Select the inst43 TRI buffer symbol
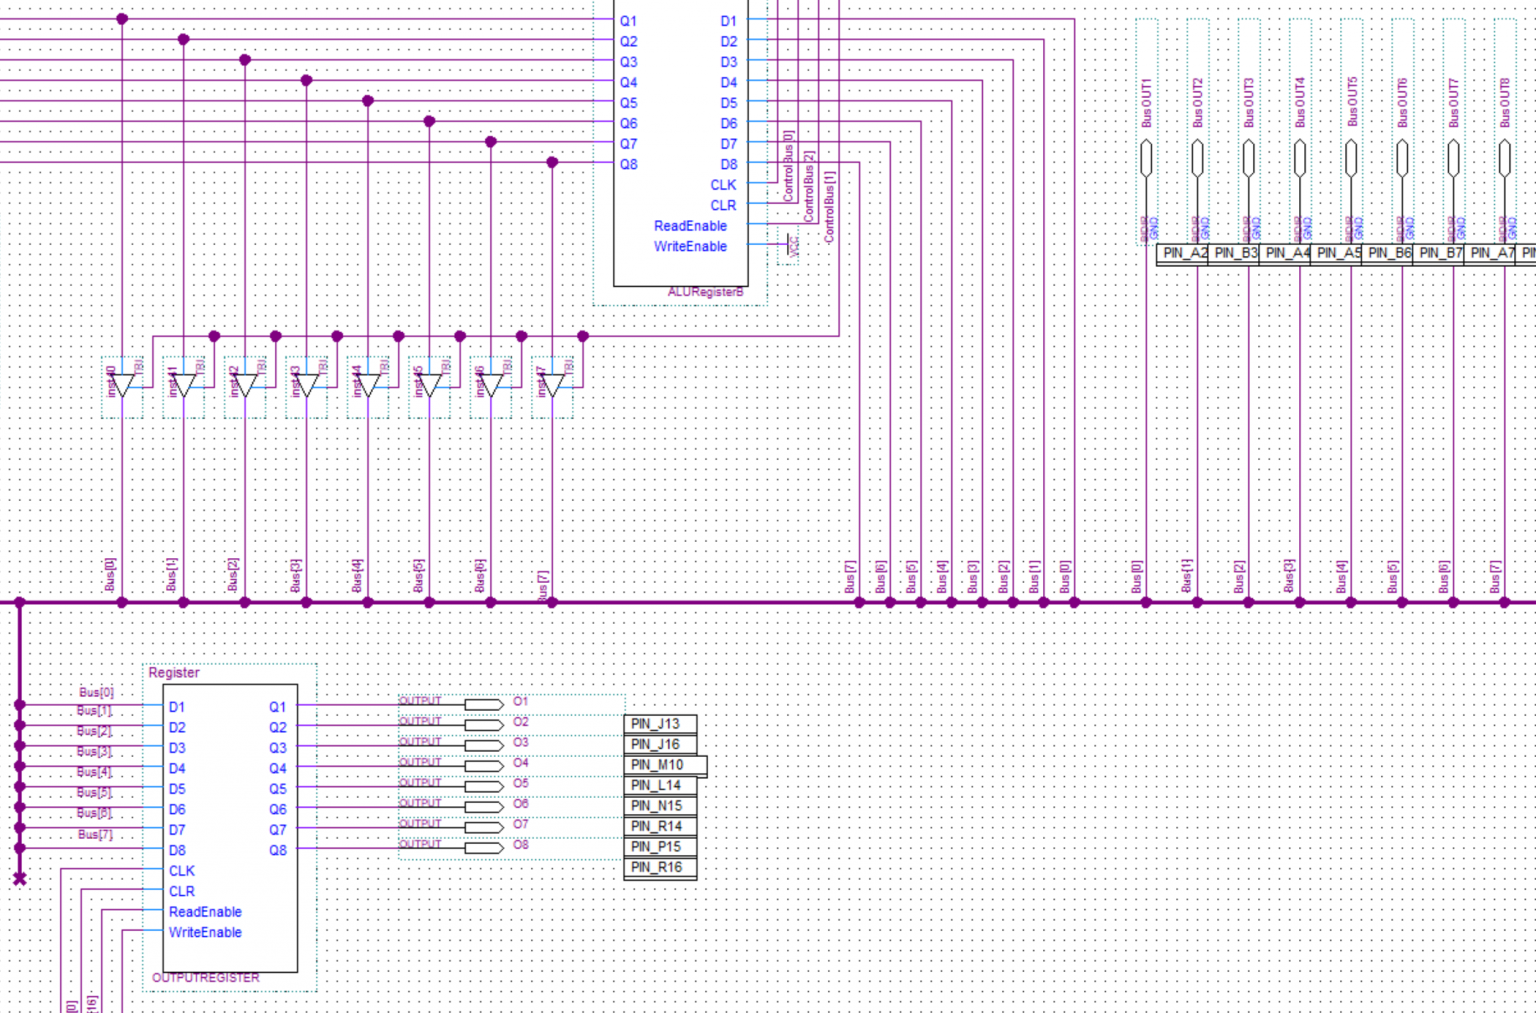Image resolution: width=1536 pixels, height=1013 pixels. tap(306, 384)
